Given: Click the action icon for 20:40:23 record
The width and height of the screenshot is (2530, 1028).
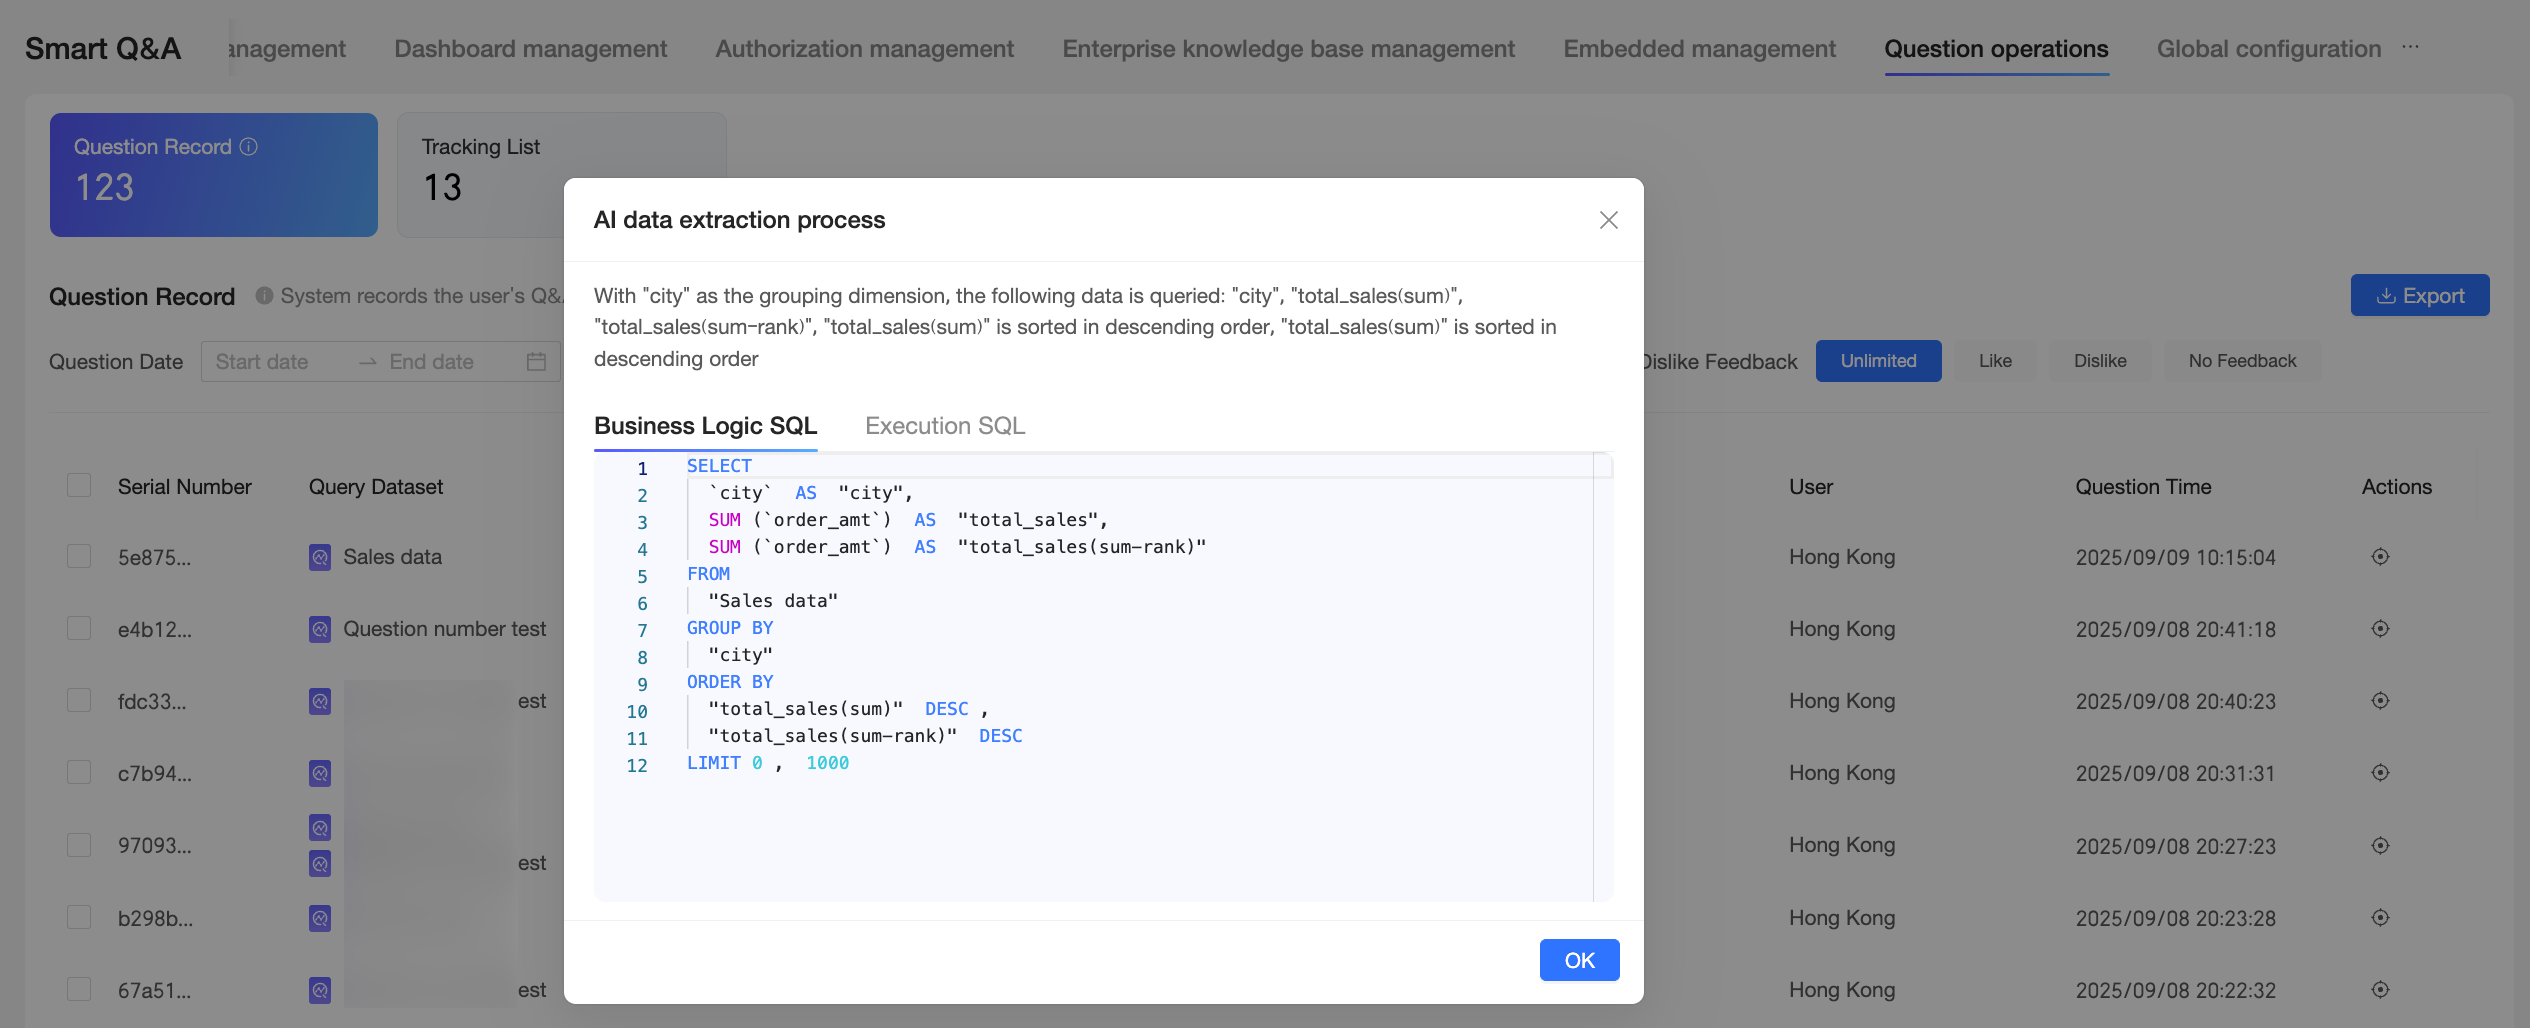Looking at the screenshot, I should click(x=2380, y=701).
